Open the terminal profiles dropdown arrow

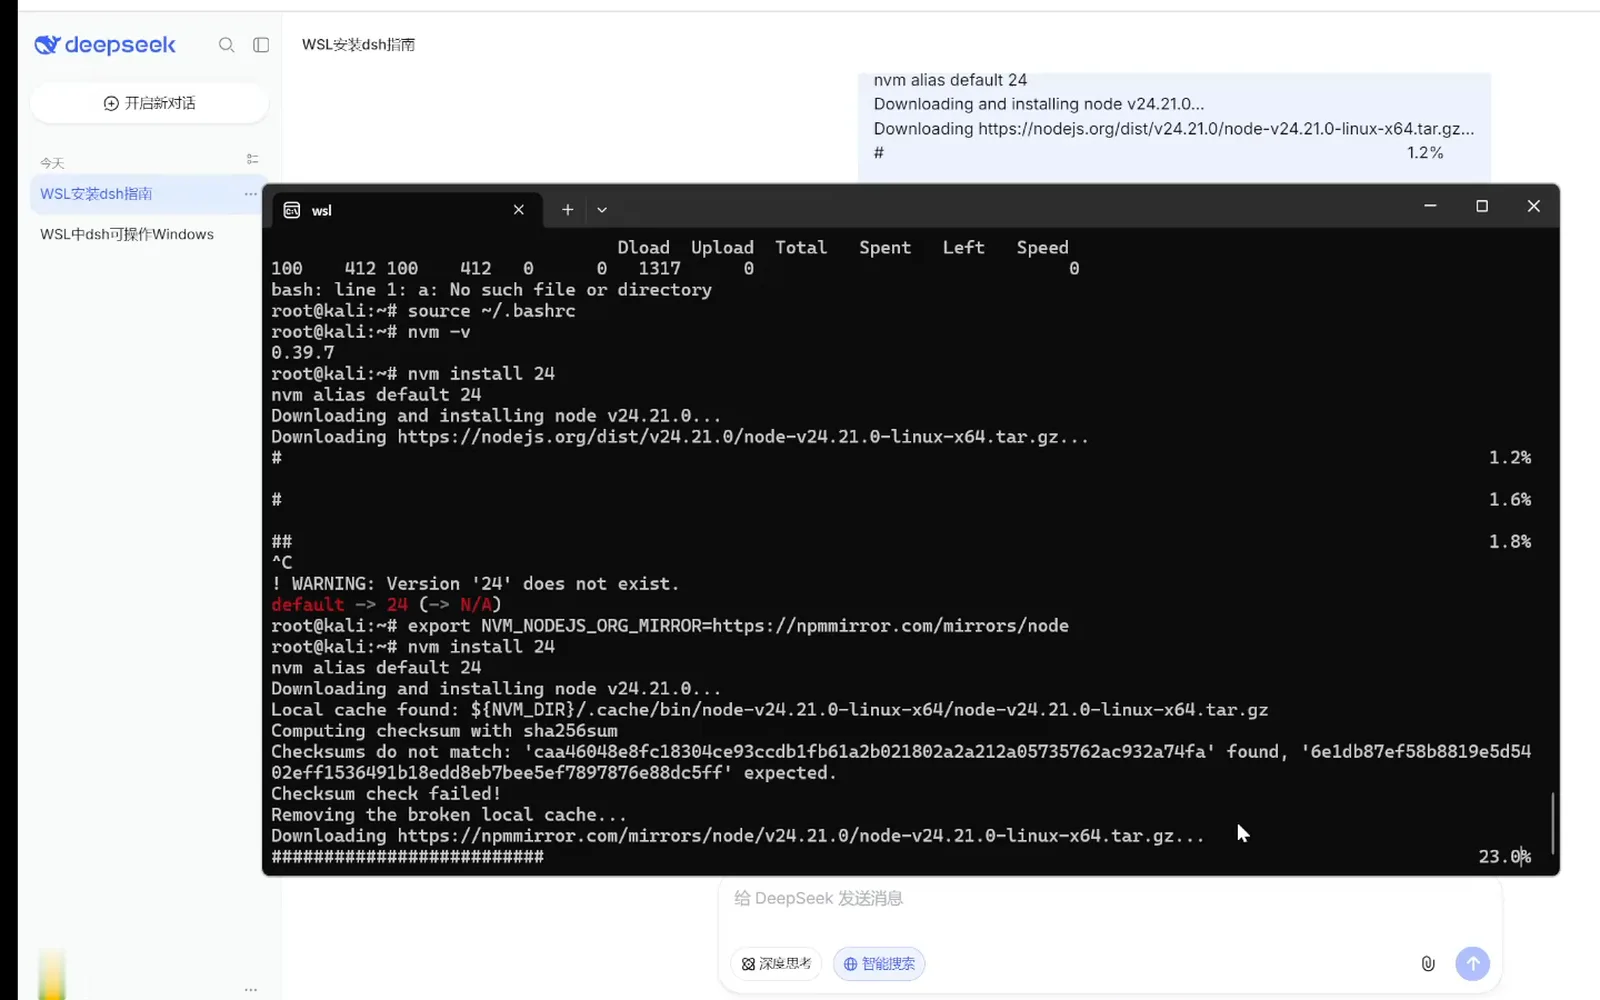602,210
